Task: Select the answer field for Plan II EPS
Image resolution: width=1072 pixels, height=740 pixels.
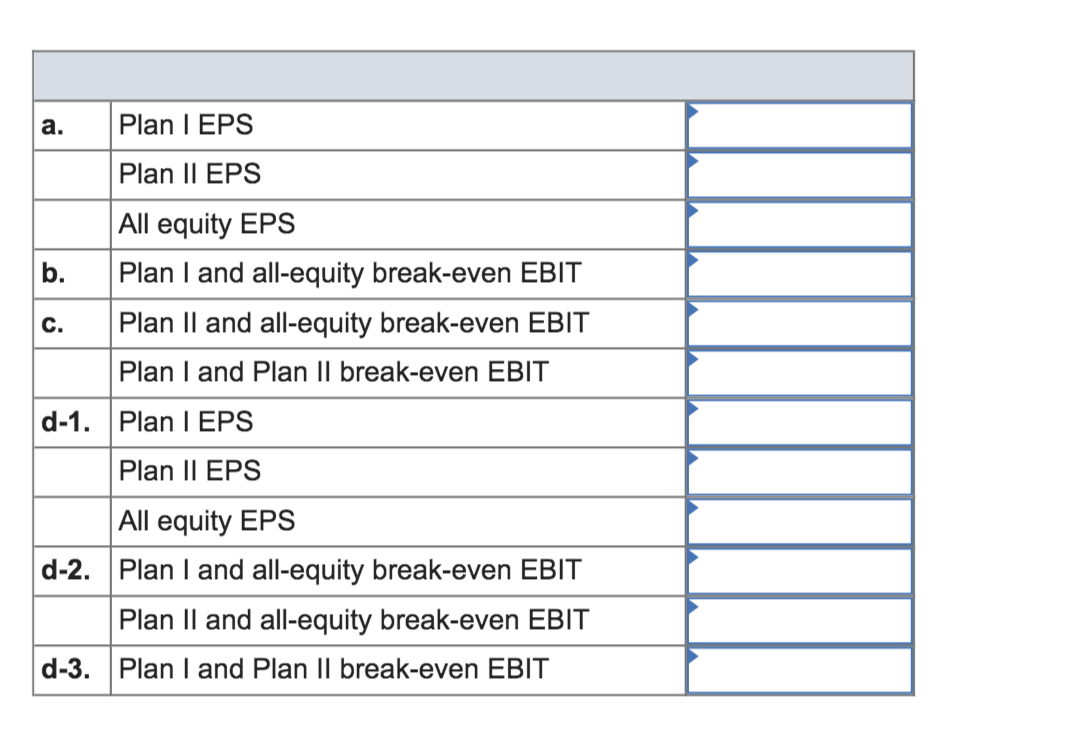Action: point(798,174)
